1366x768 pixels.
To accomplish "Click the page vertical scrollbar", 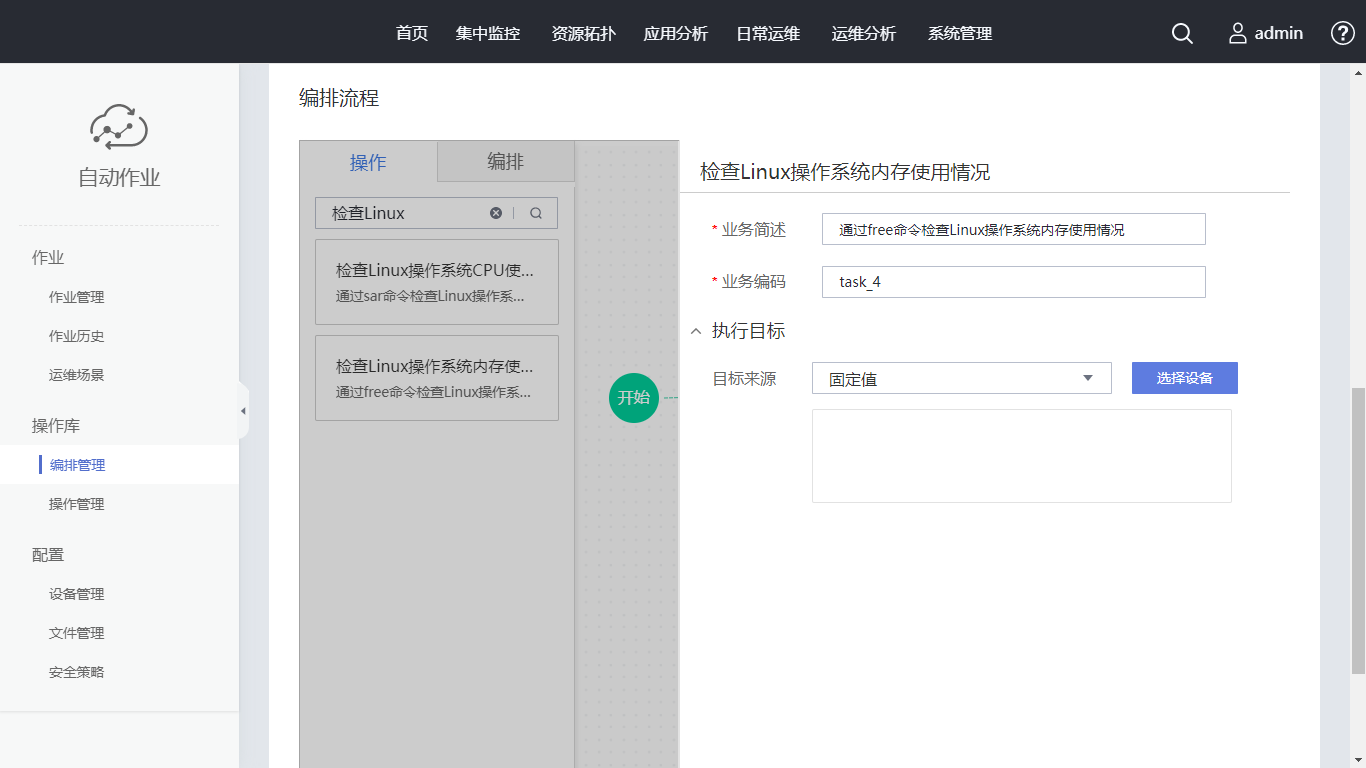I will (x=1357, y=530).
